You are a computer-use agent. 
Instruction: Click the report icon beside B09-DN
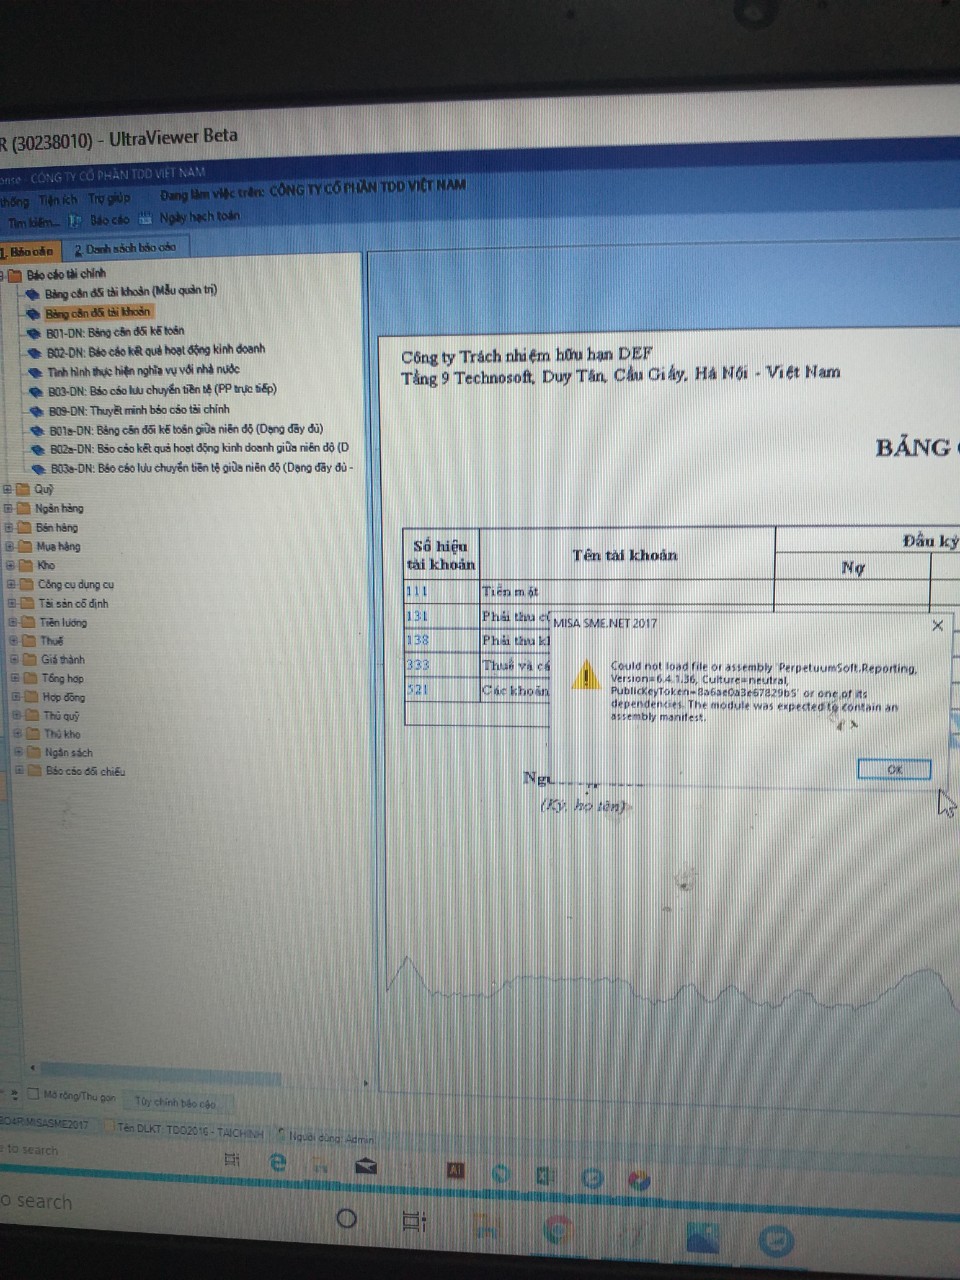38,411
